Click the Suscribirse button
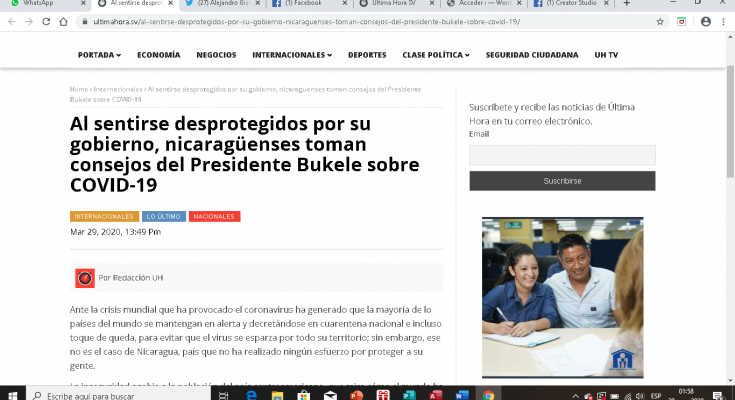 pyautogui.click(x=562, y=181)
